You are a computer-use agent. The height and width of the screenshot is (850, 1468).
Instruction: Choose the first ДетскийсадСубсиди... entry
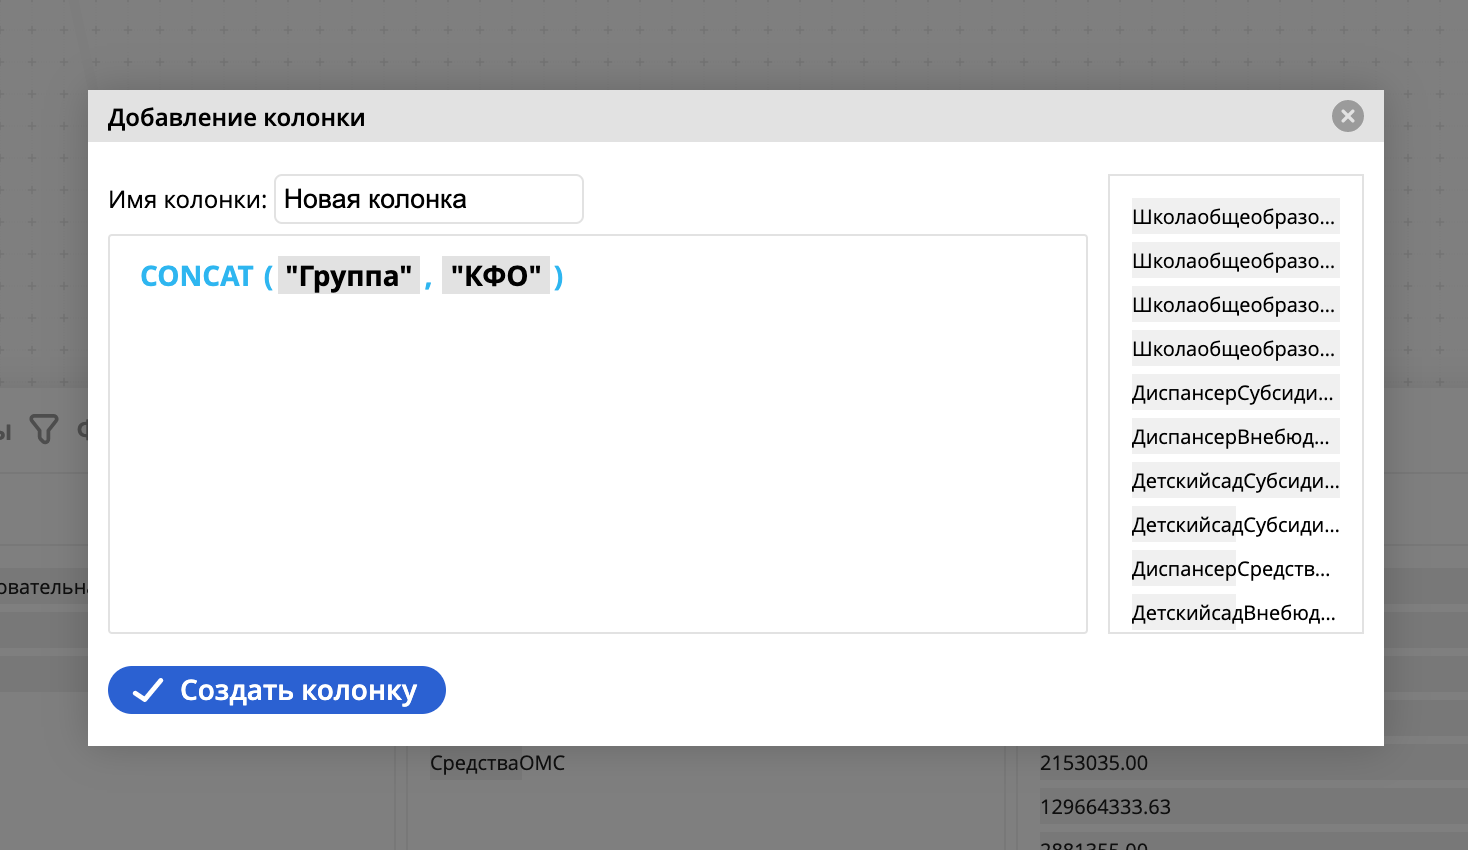tap(1235, 481)
